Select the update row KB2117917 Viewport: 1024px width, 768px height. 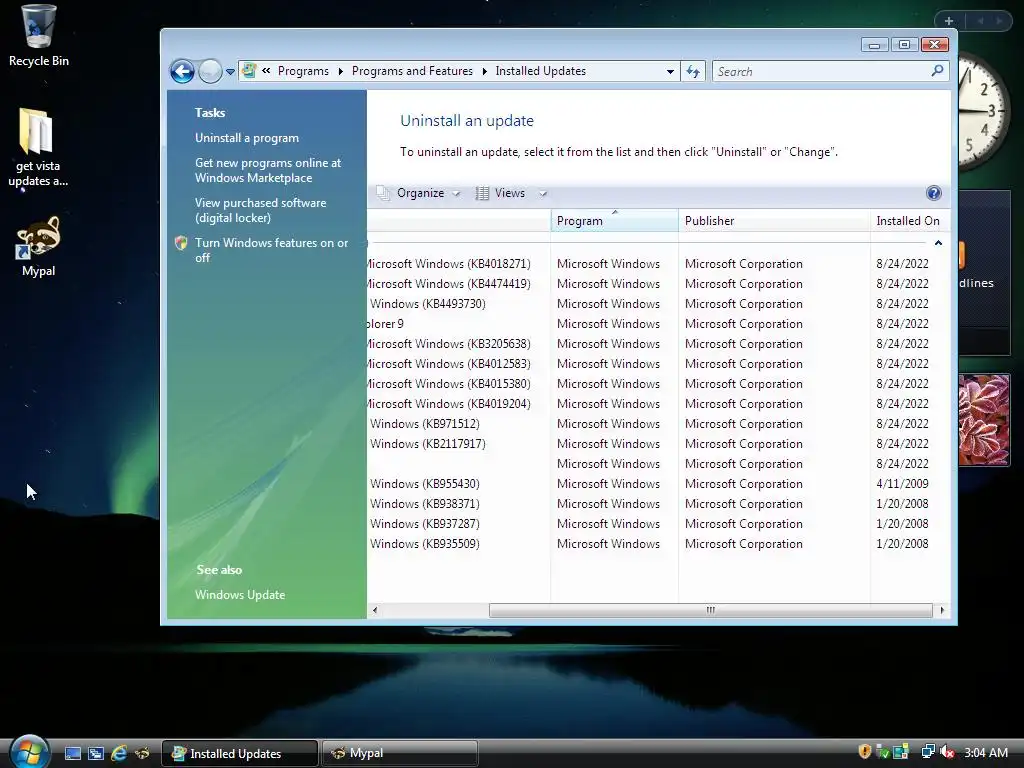(657, 444)
